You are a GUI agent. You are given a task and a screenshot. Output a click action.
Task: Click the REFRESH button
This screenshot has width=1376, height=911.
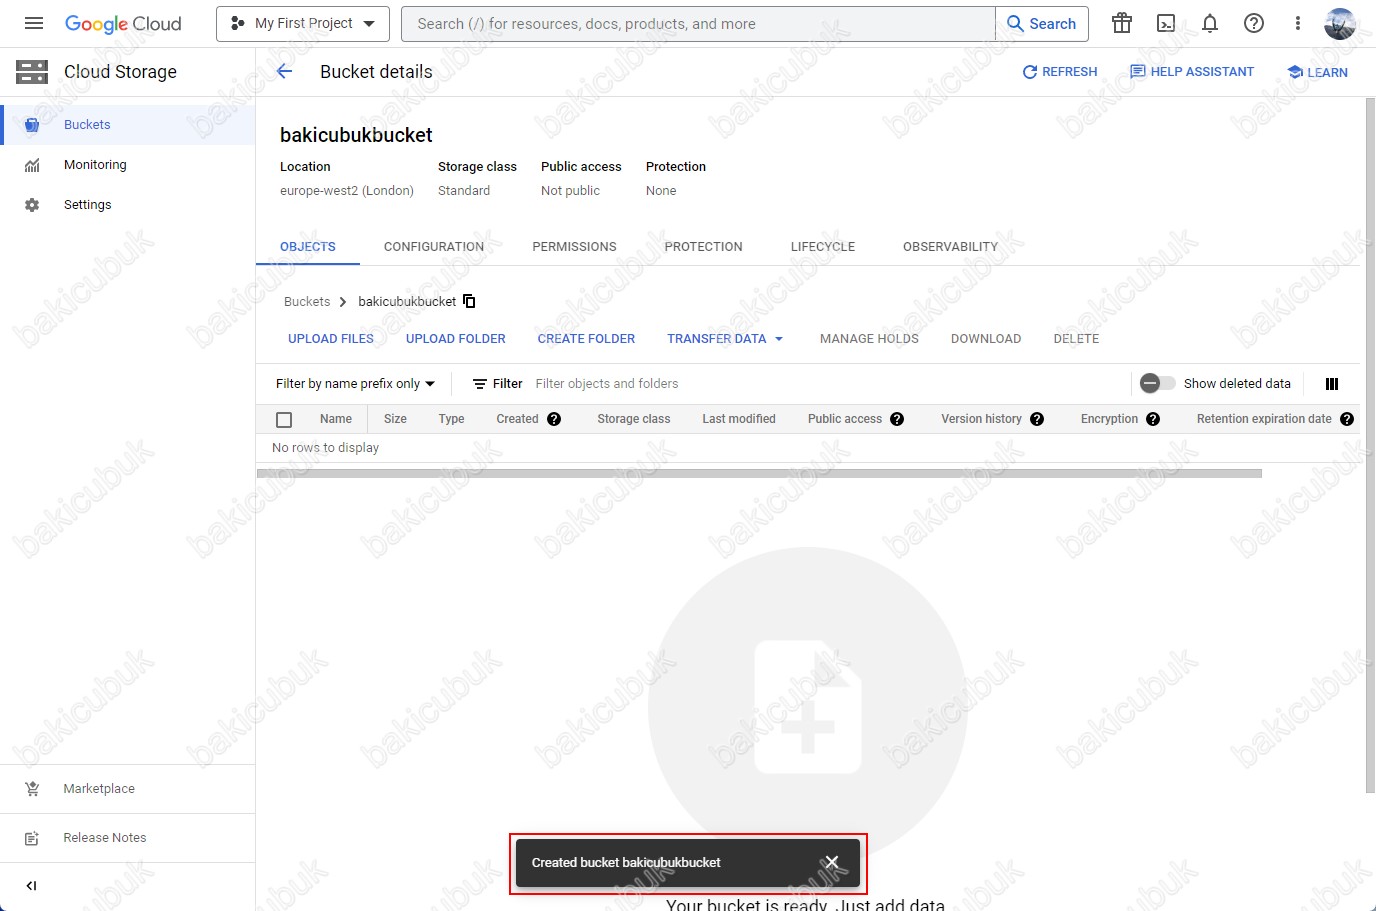(1060, 72)
